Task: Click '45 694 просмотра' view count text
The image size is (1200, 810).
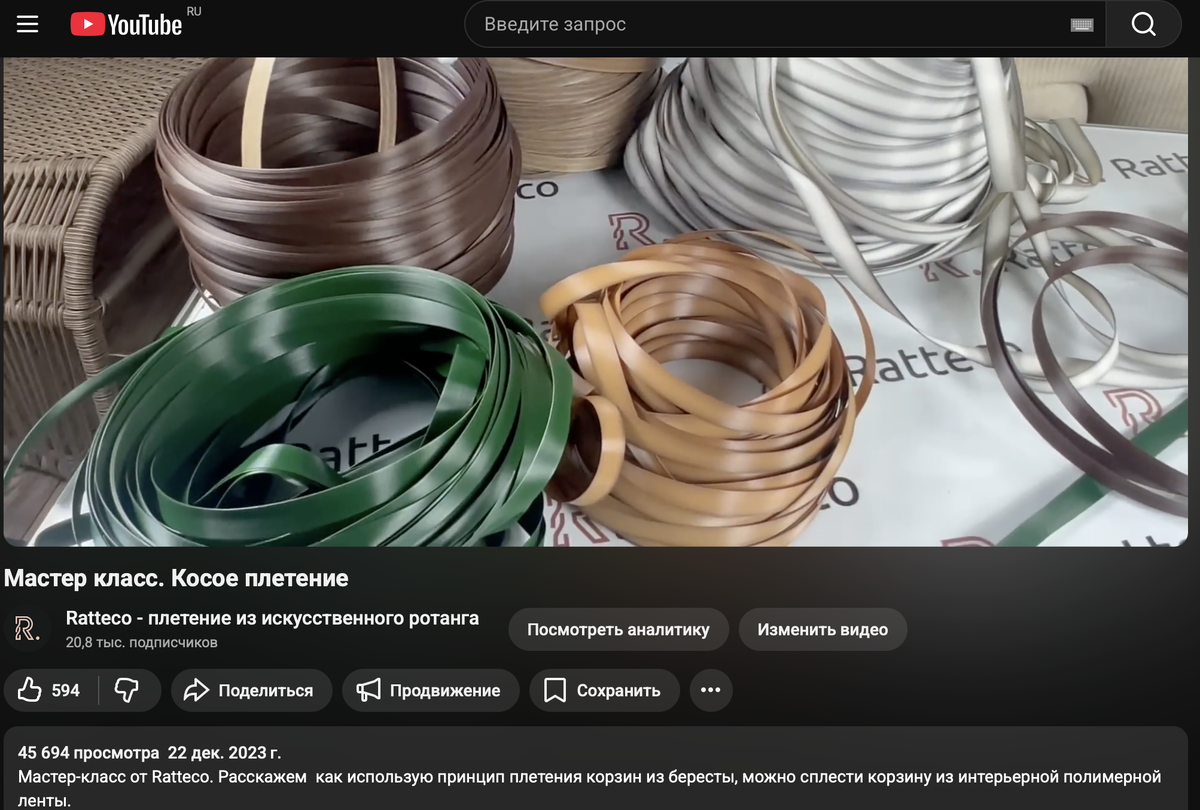Action: pos(88,752)
